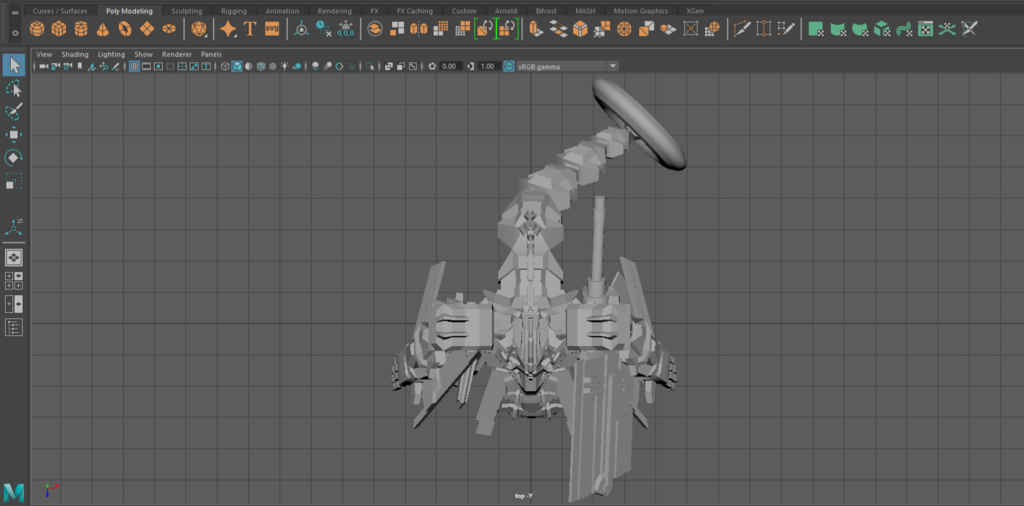Image resolution: width=1024 pixels, height=506 pixels.
Task: Open the viewport Shading menu
Action: [75, 54]
